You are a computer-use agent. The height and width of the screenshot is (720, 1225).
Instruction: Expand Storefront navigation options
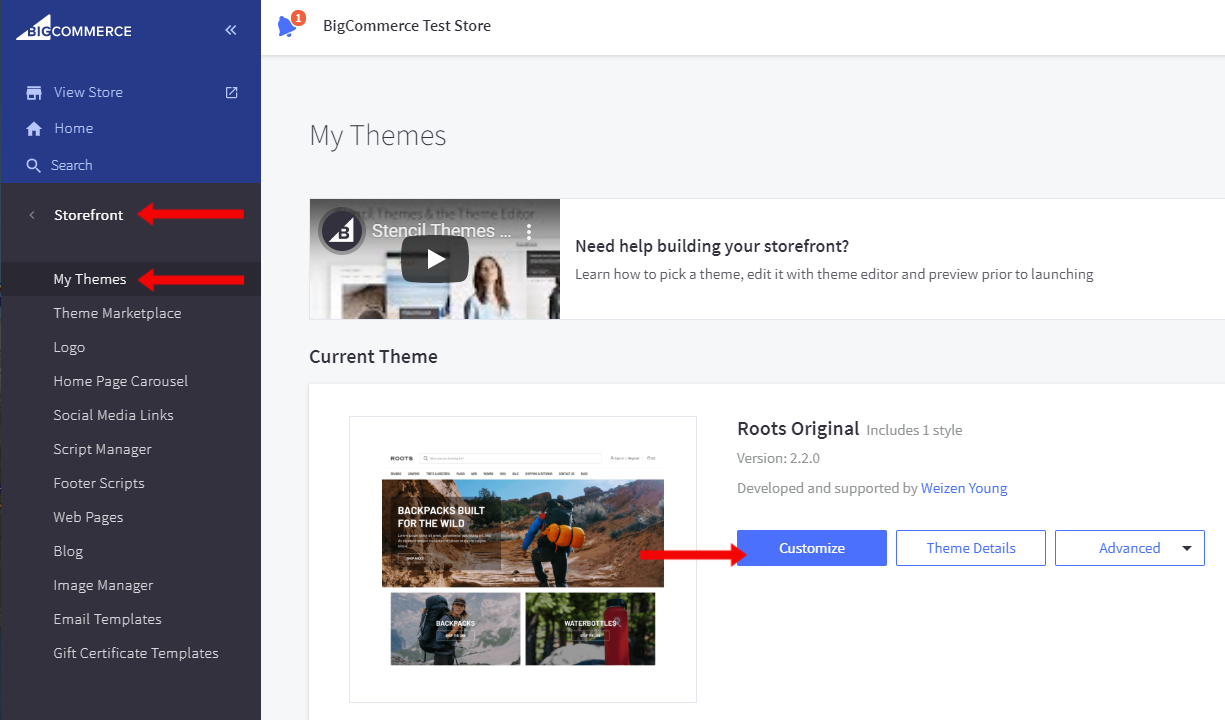88,214
